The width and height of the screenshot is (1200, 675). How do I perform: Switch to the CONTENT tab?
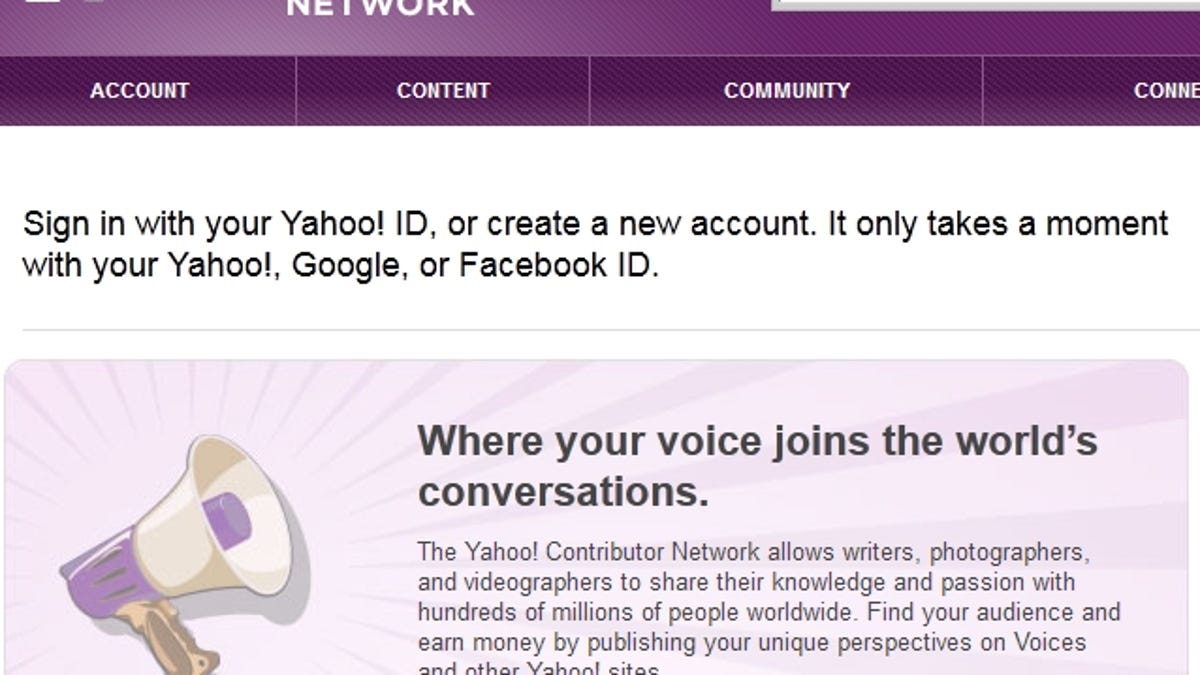[x=443, y=91]
